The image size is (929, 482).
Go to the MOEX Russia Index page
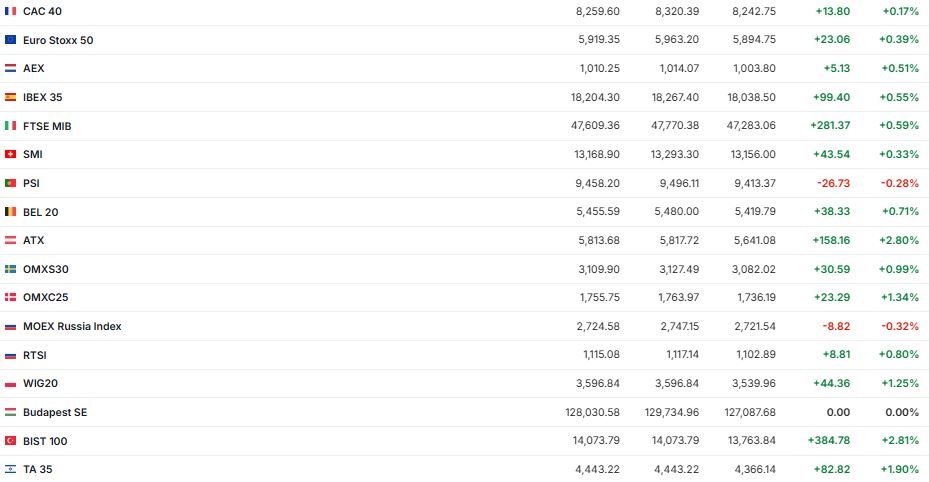(x=72, y=327)
